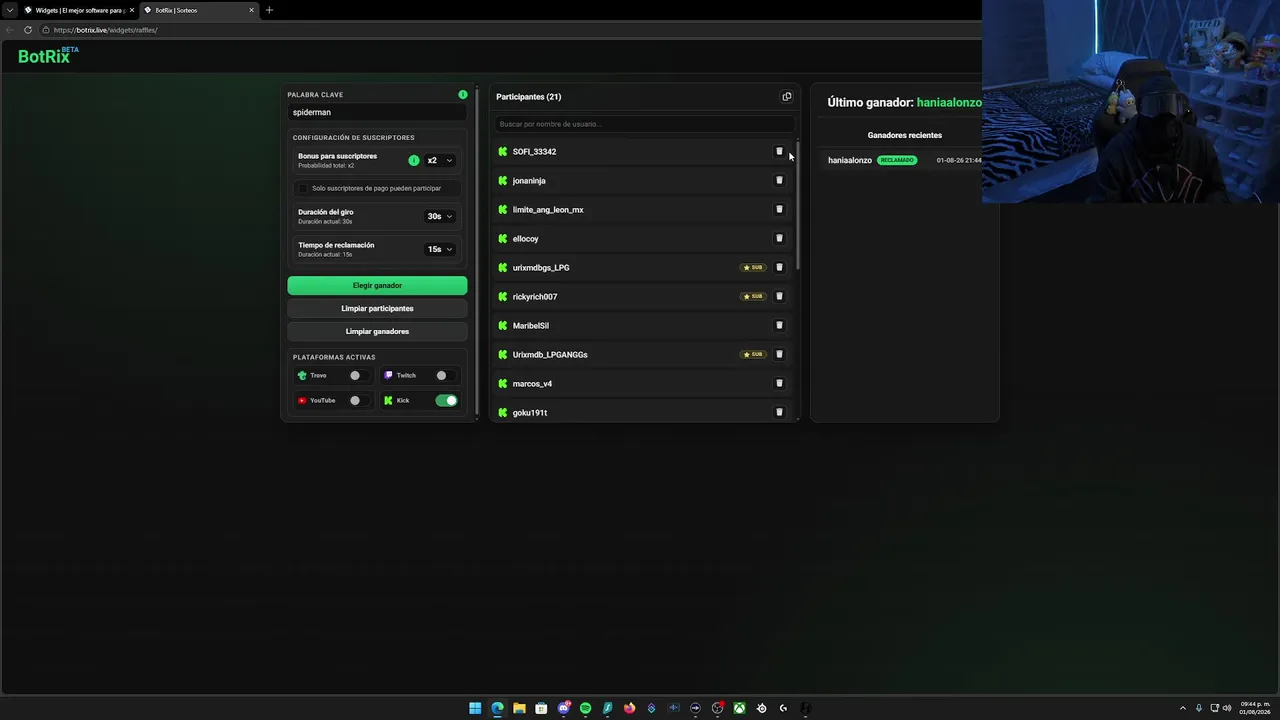Click participant name MaribelSil
The image size is (1280, 720).
tap(530, 326)
